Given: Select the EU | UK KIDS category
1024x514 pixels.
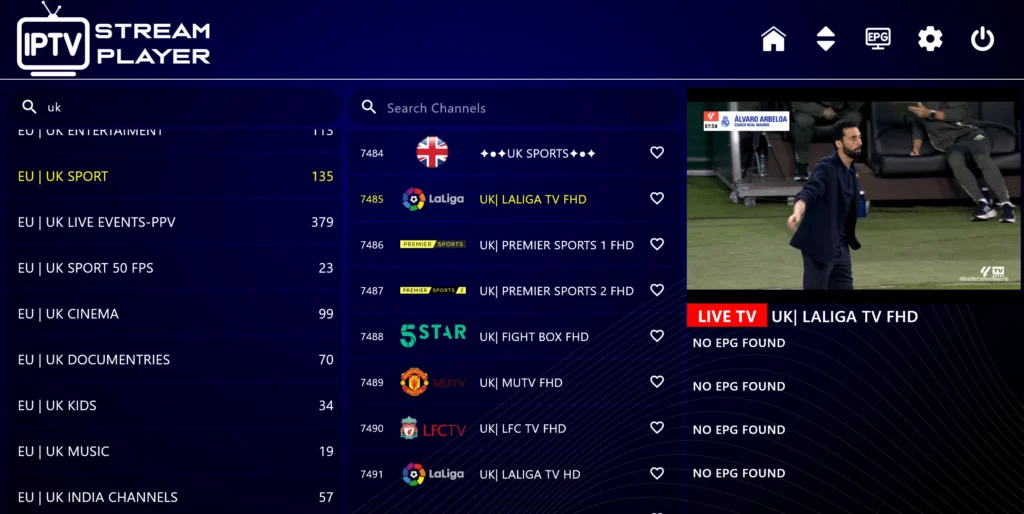Looking at the screenshot, I should [x=175, y=406].
